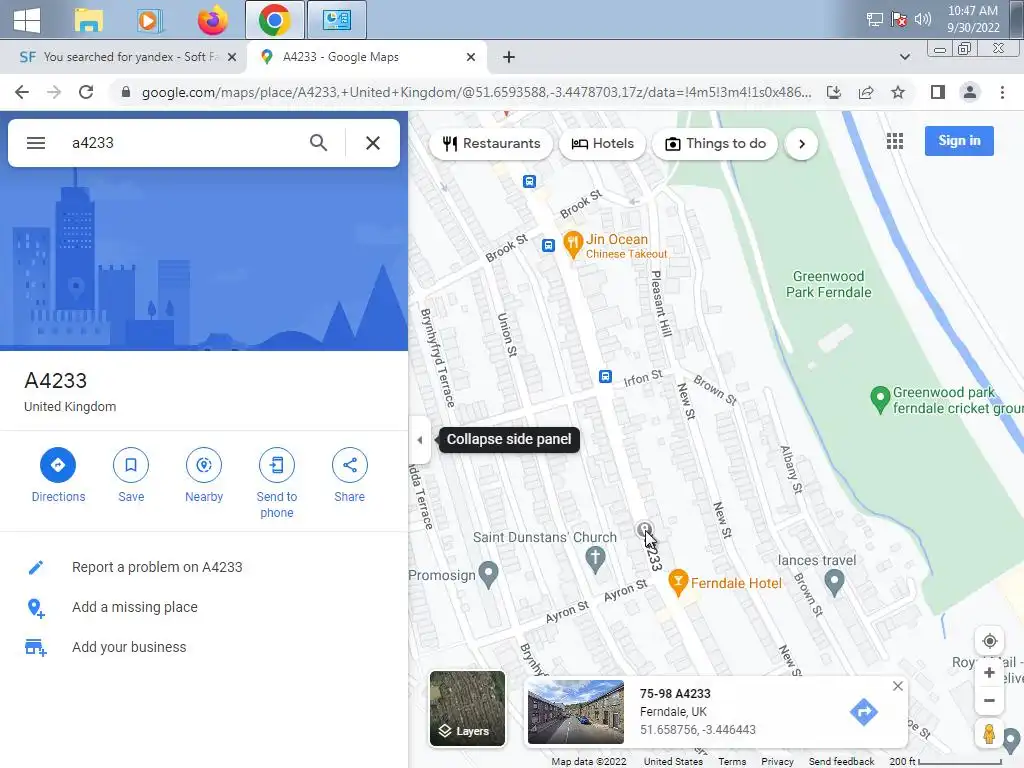Close the 75-98 A4233 location card
This screenshot has width=1024, height=768.
tap(898, 686)
